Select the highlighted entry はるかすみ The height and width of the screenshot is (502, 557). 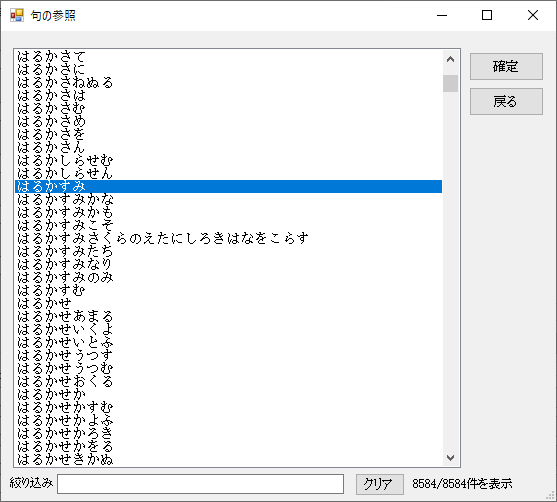229,186
